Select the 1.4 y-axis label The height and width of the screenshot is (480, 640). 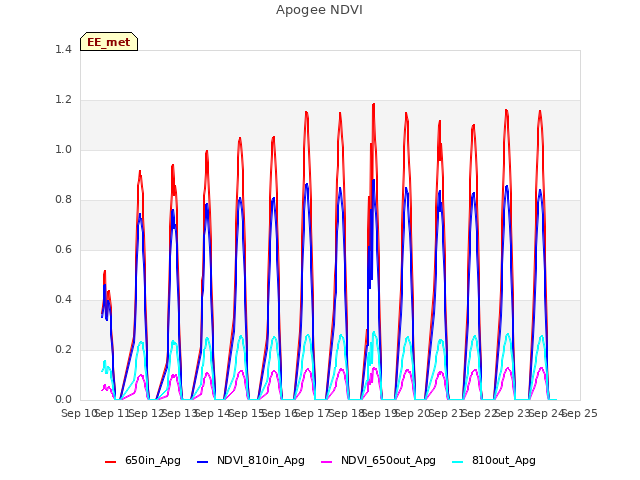tap(63, 49)
